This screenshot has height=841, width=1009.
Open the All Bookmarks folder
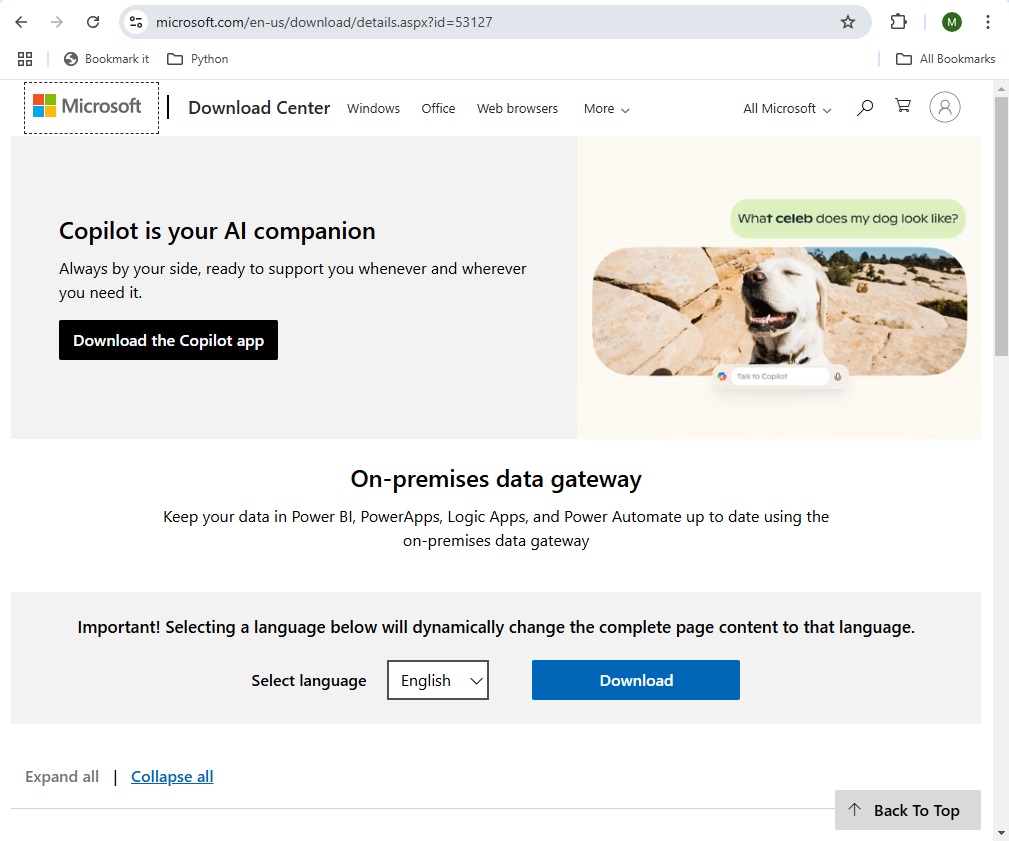[945, 59]
